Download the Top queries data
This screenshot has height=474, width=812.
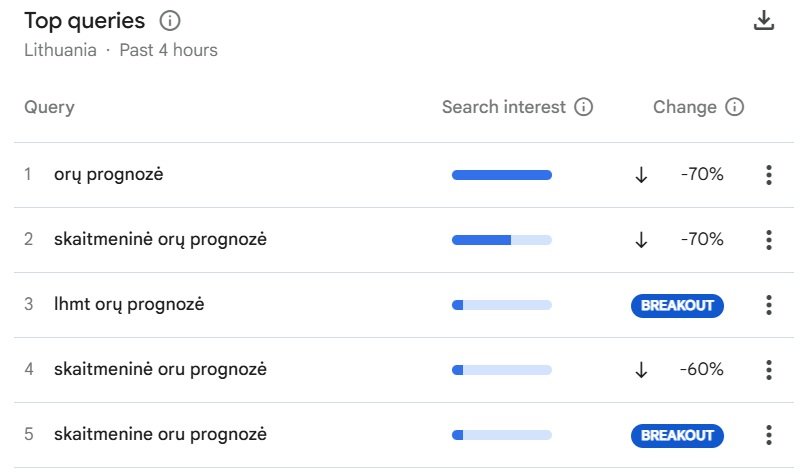(x=763, y=21)
